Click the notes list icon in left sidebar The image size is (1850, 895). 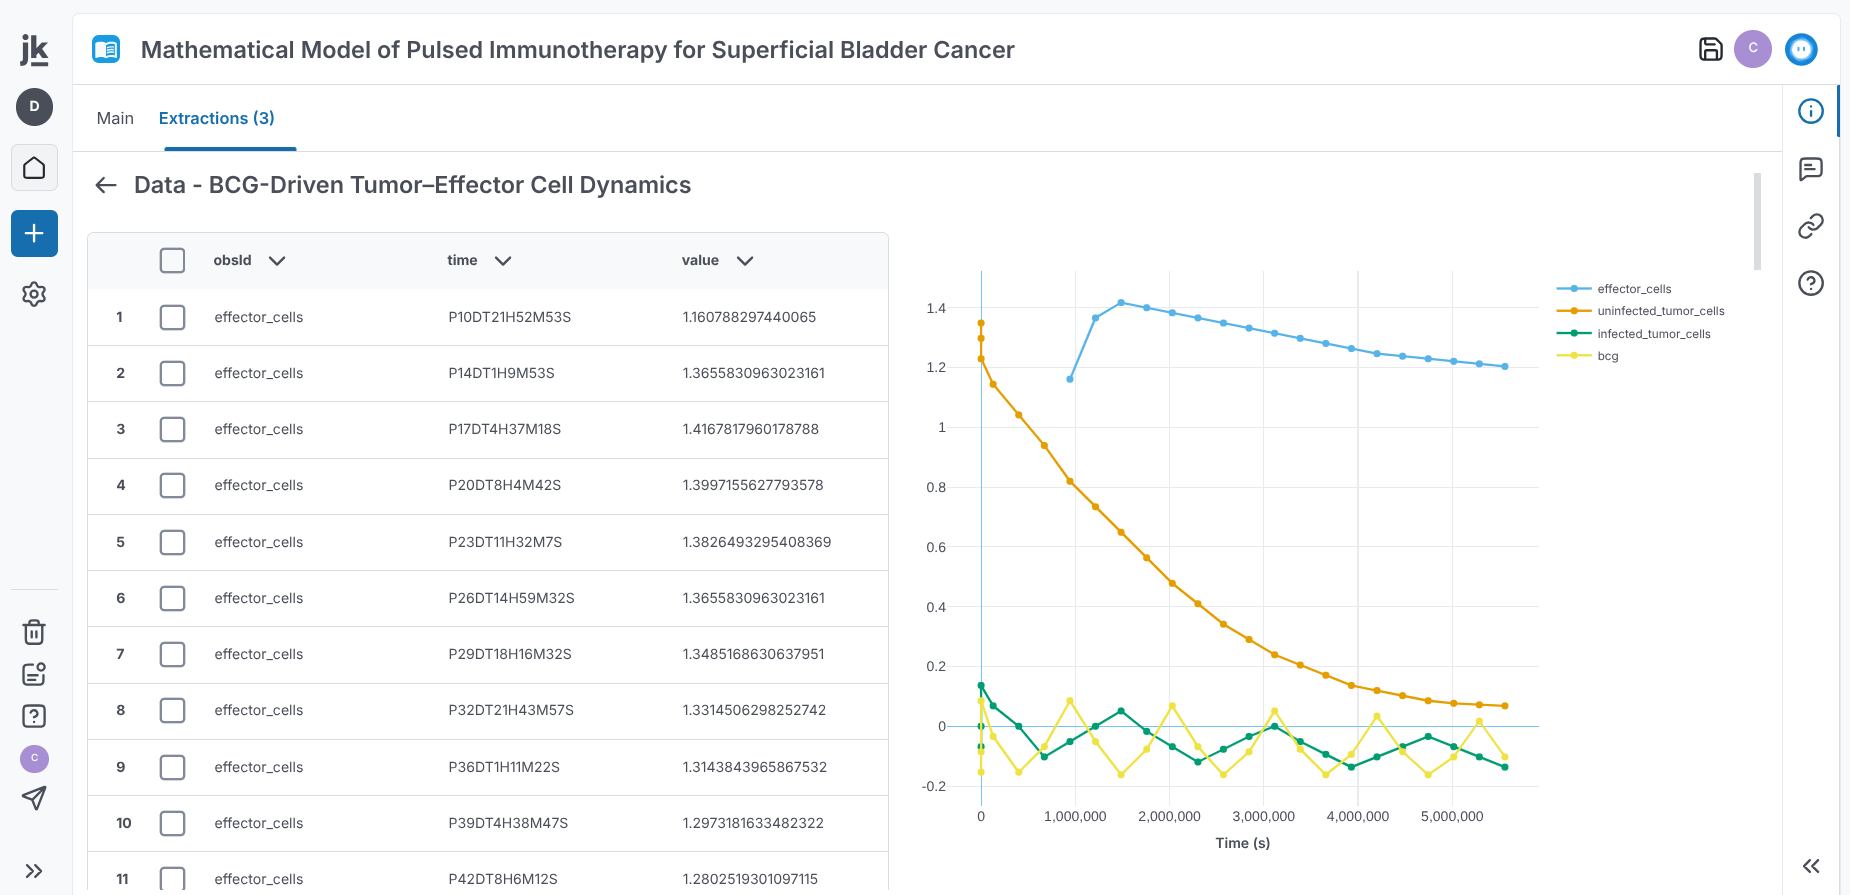(x=34, y=674)
